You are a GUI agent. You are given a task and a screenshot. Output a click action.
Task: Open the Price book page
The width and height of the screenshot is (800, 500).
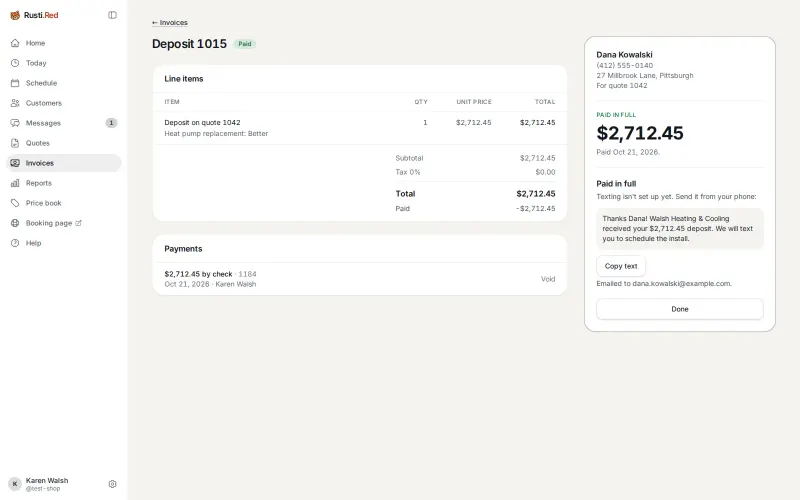click(x=64, y=203)
